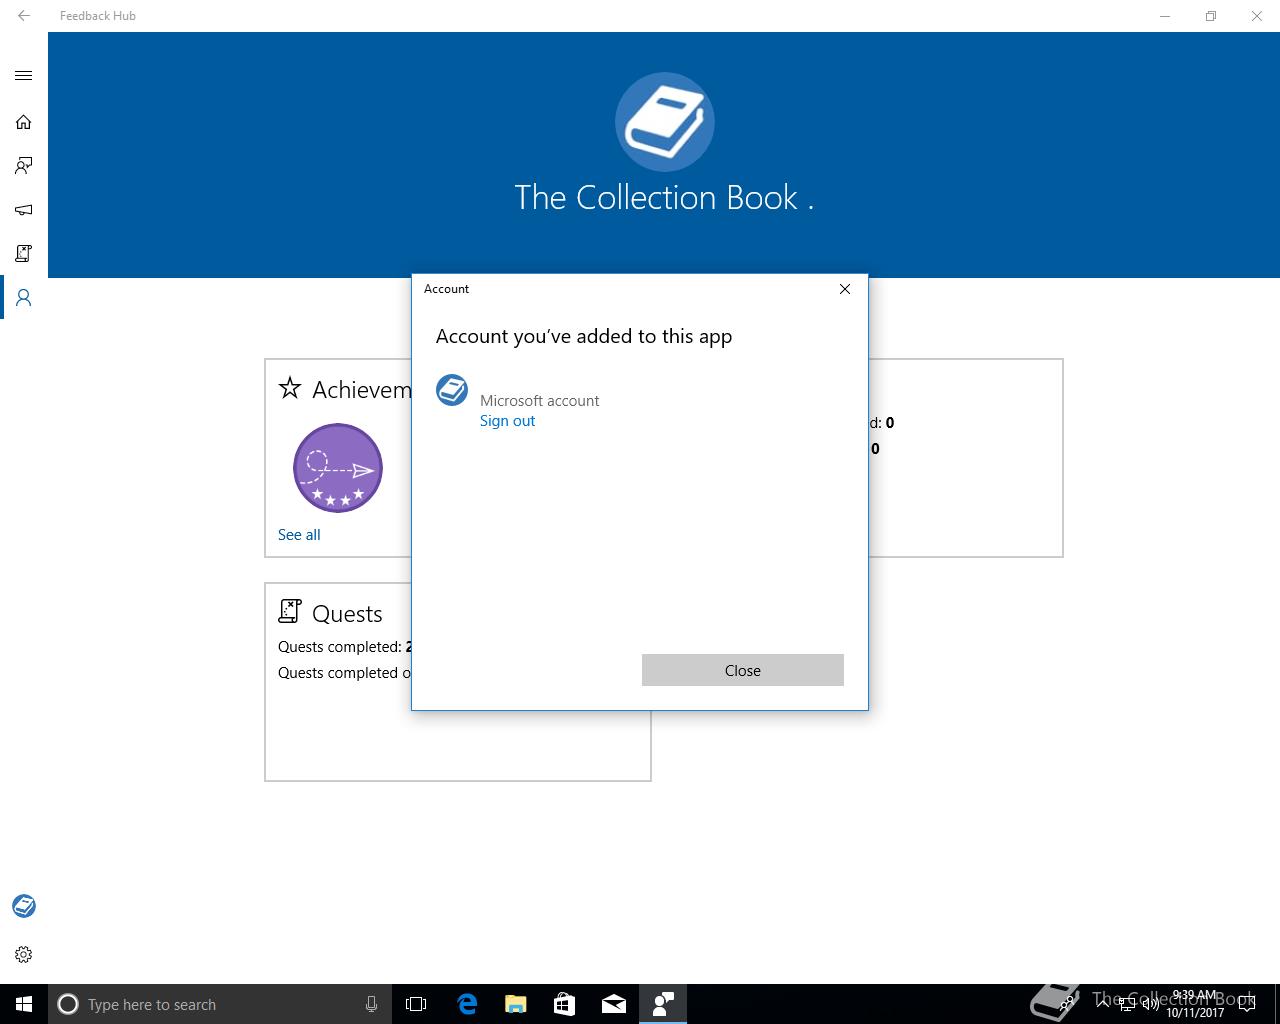Click the volume icon in system tray
This screenshot has height=1024, width=1280.
click(1150, 1004)
